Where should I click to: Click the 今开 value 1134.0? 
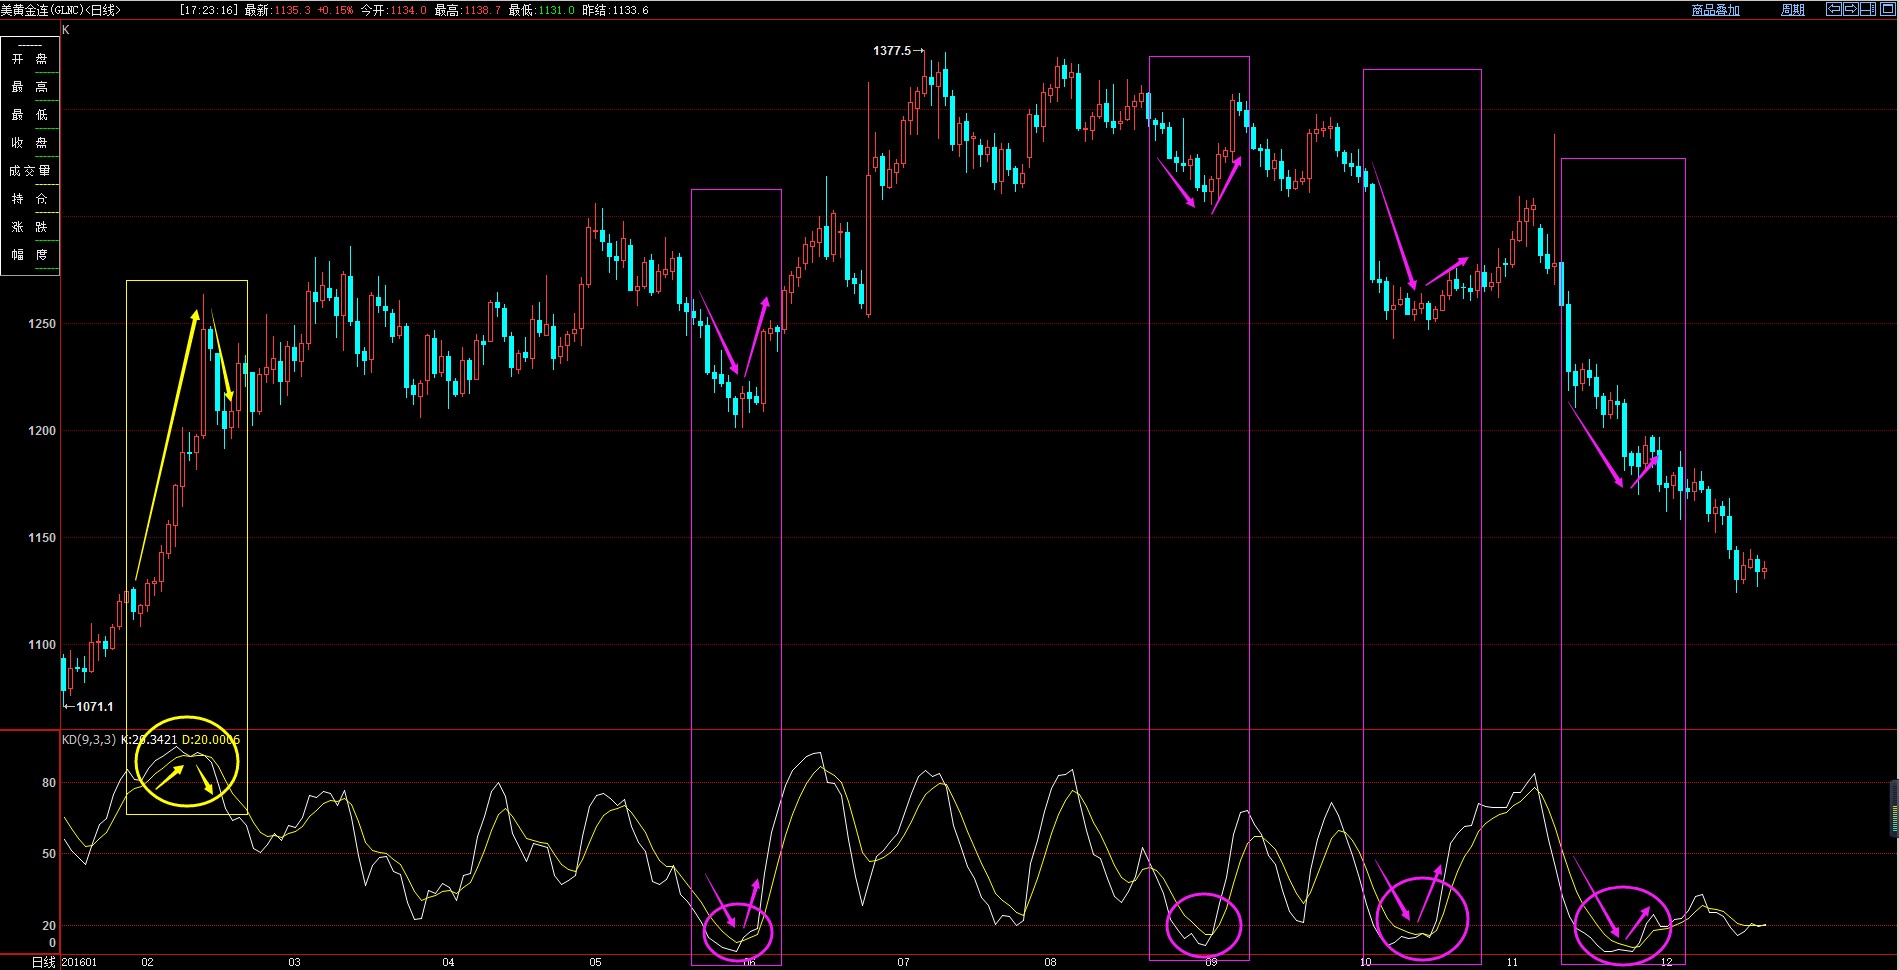[407, 10]
